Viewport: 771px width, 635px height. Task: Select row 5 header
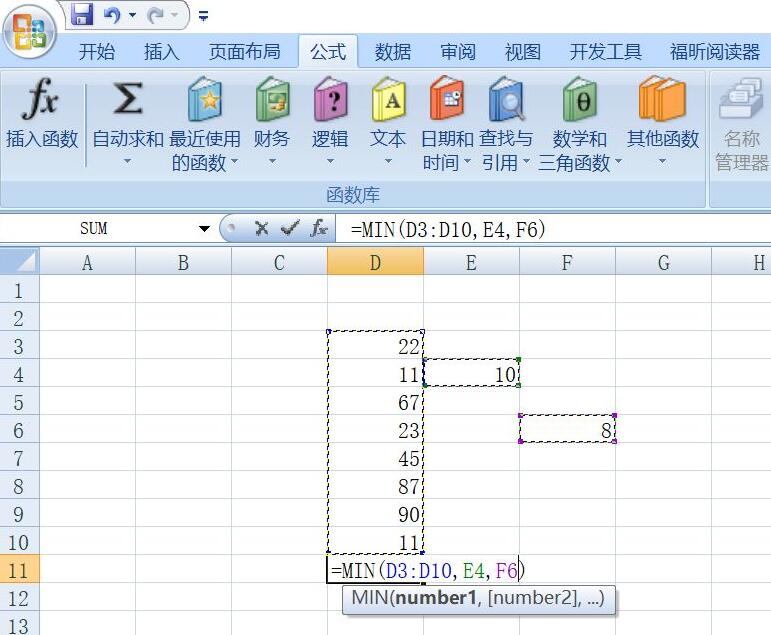pos(19,402)
